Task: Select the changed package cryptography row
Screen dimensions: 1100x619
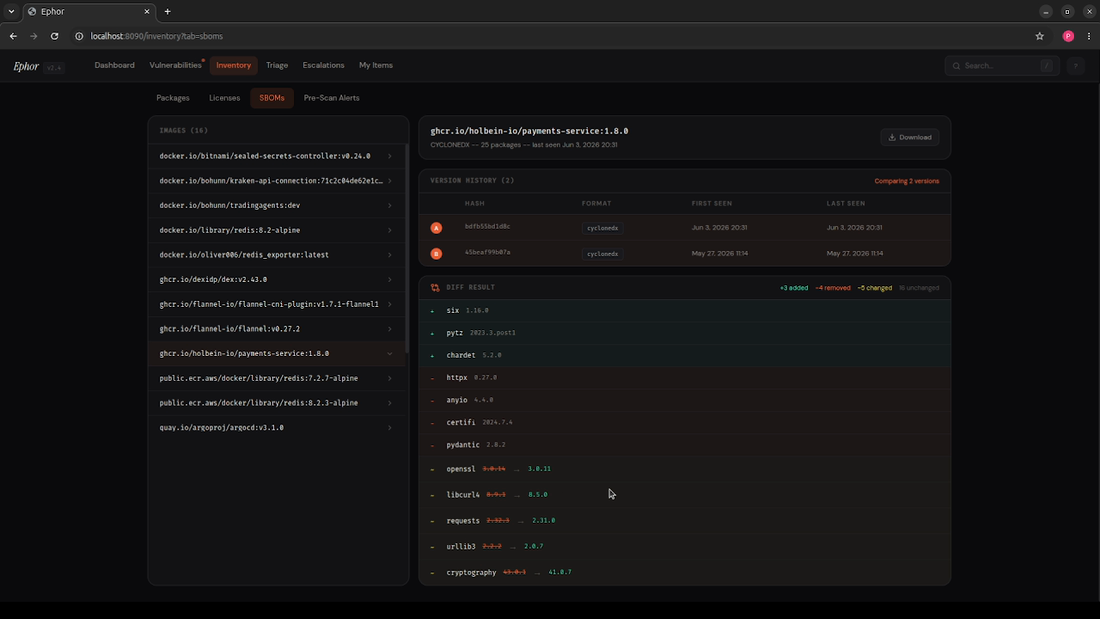Action: tap(685, 573)
